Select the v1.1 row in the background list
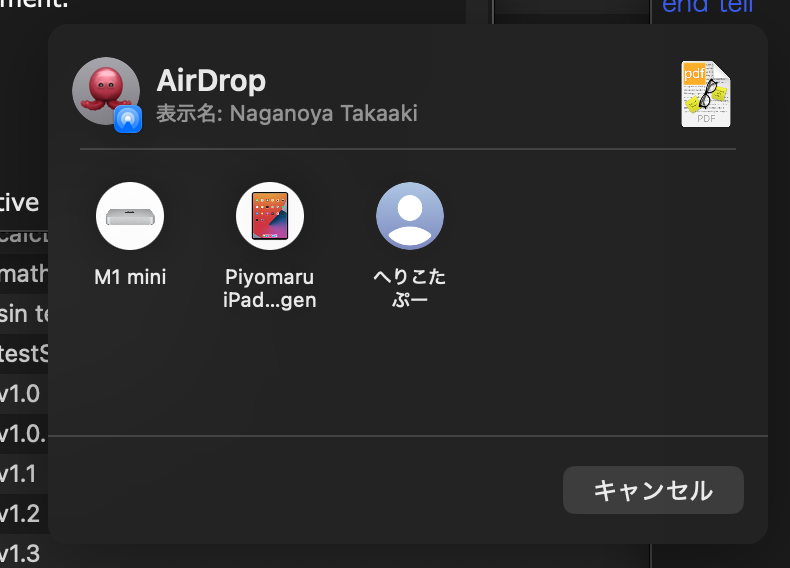The image size is (790, 568). tap(20, 473)
